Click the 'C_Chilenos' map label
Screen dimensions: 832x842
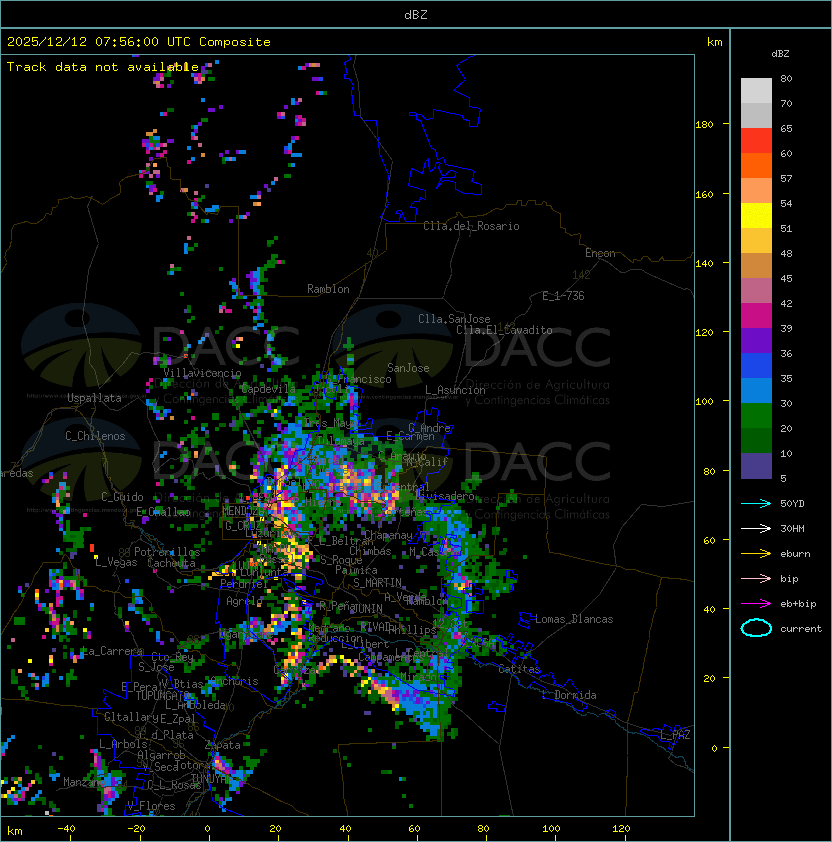(x=95, y=436)
